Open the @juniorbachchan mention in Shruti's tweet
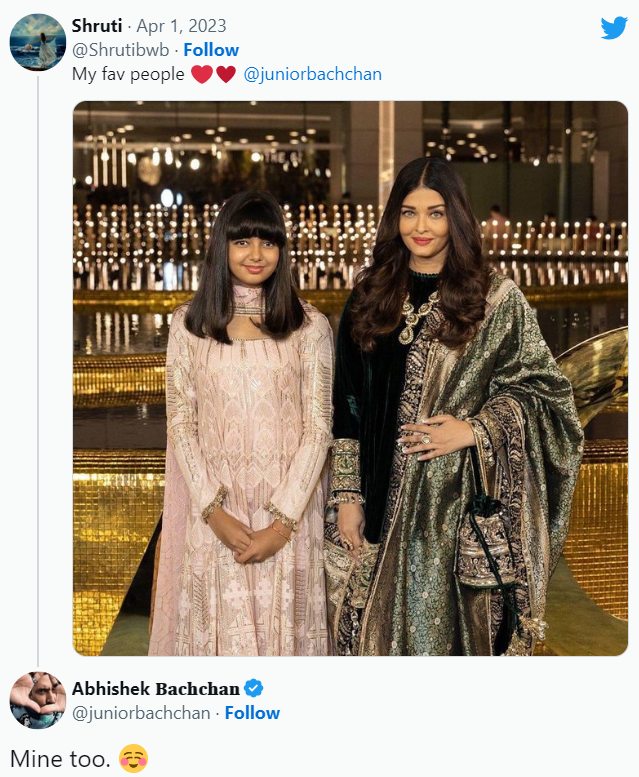Screen dimensions: 639x777 pos(312,74)
